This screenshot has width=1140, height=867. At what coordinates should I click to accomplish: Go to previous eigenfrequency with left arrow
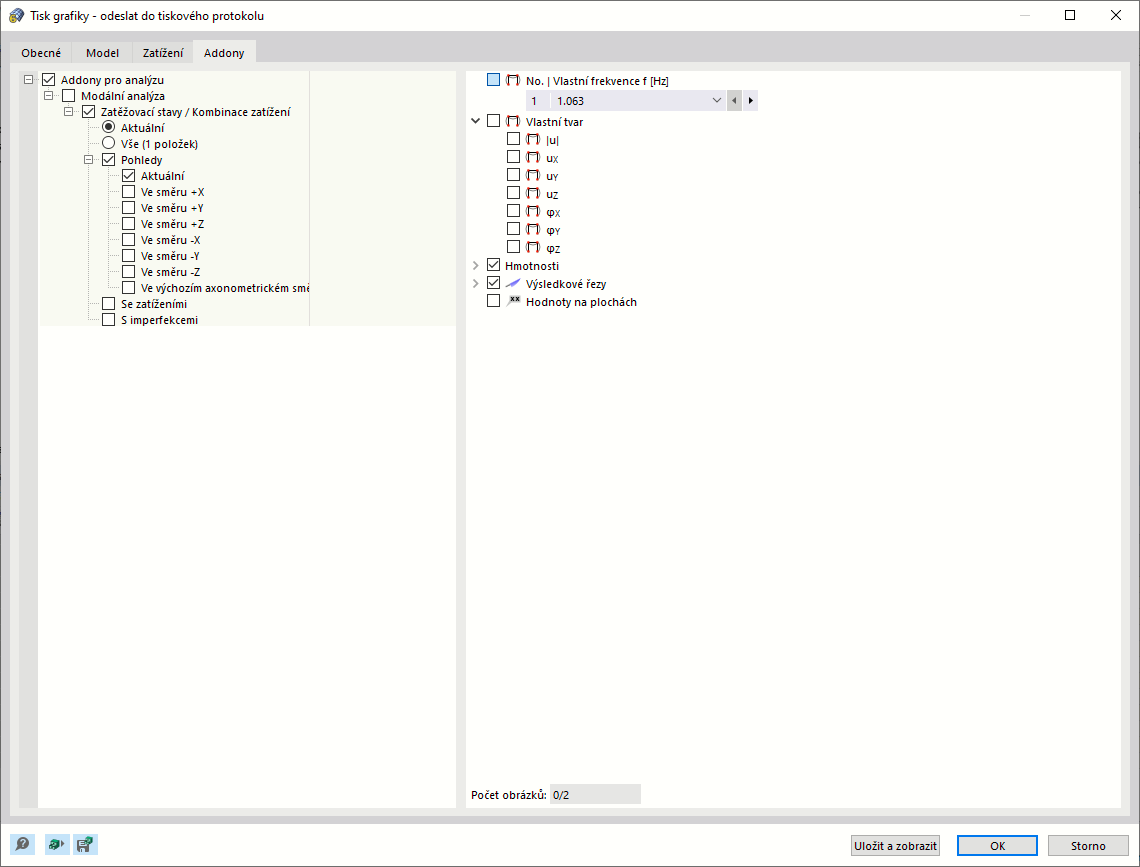pyautogui.click(x=734, y=100)
